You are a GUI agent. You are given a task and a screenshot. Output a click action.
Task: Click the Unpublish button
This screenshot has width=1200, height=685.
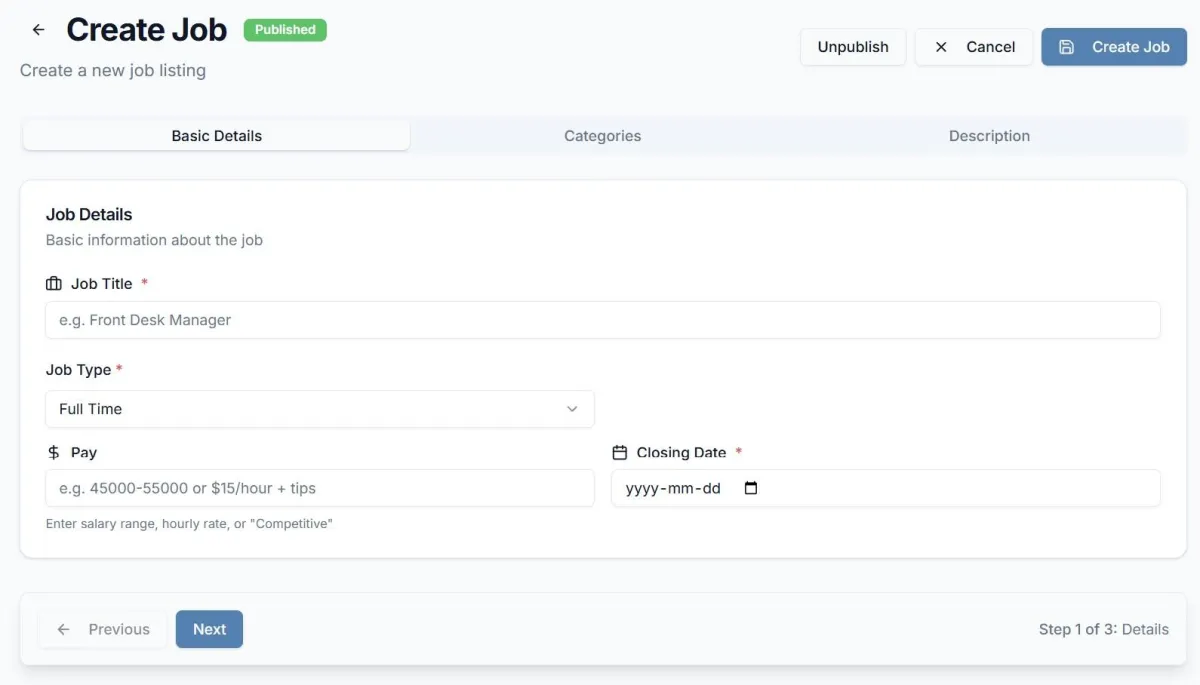click(853, 47)
